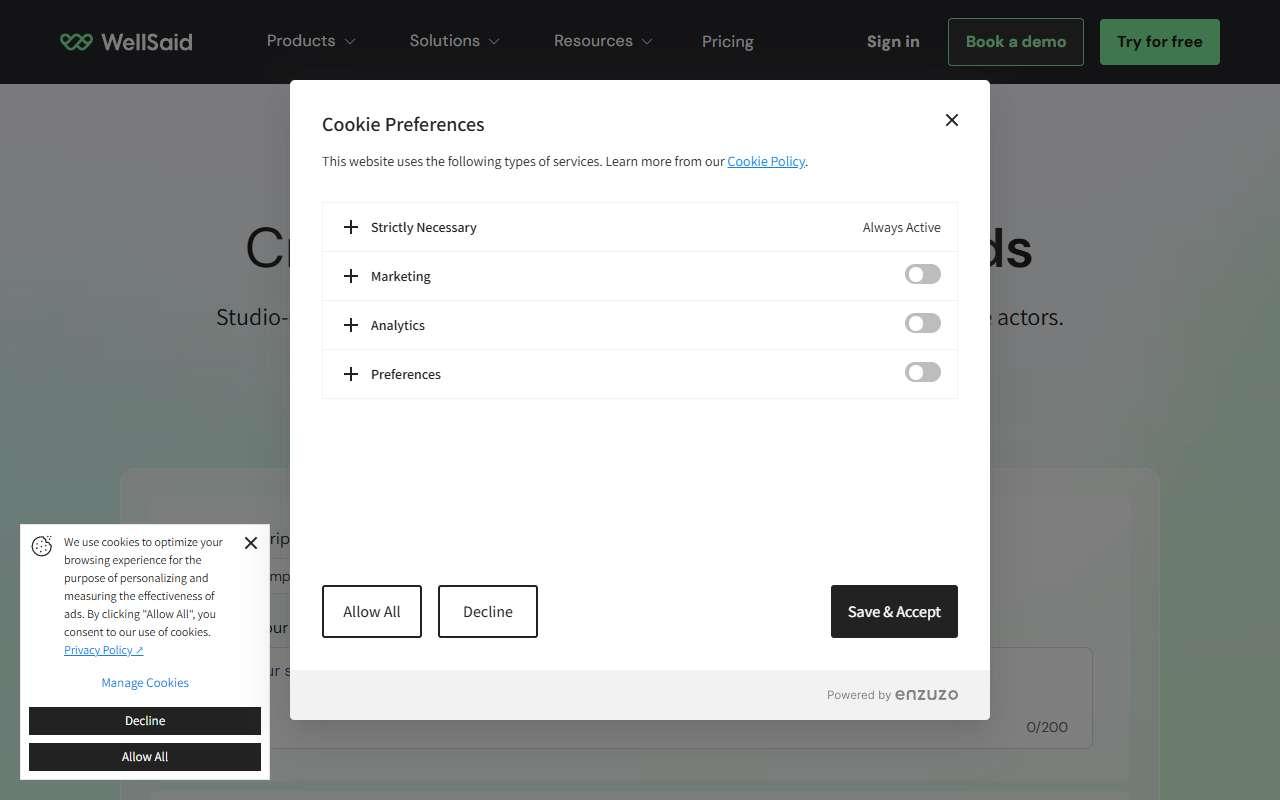Screen dimensions: 1280x800
Task: Click Save & Accept
Action: pos(894,611)
